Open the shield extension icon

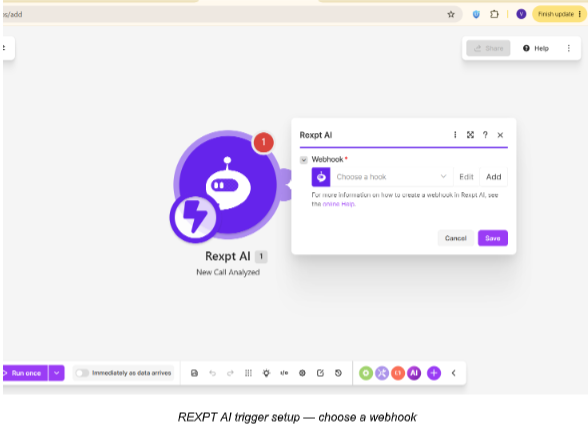pyautogui.click(x=476, y=14)
